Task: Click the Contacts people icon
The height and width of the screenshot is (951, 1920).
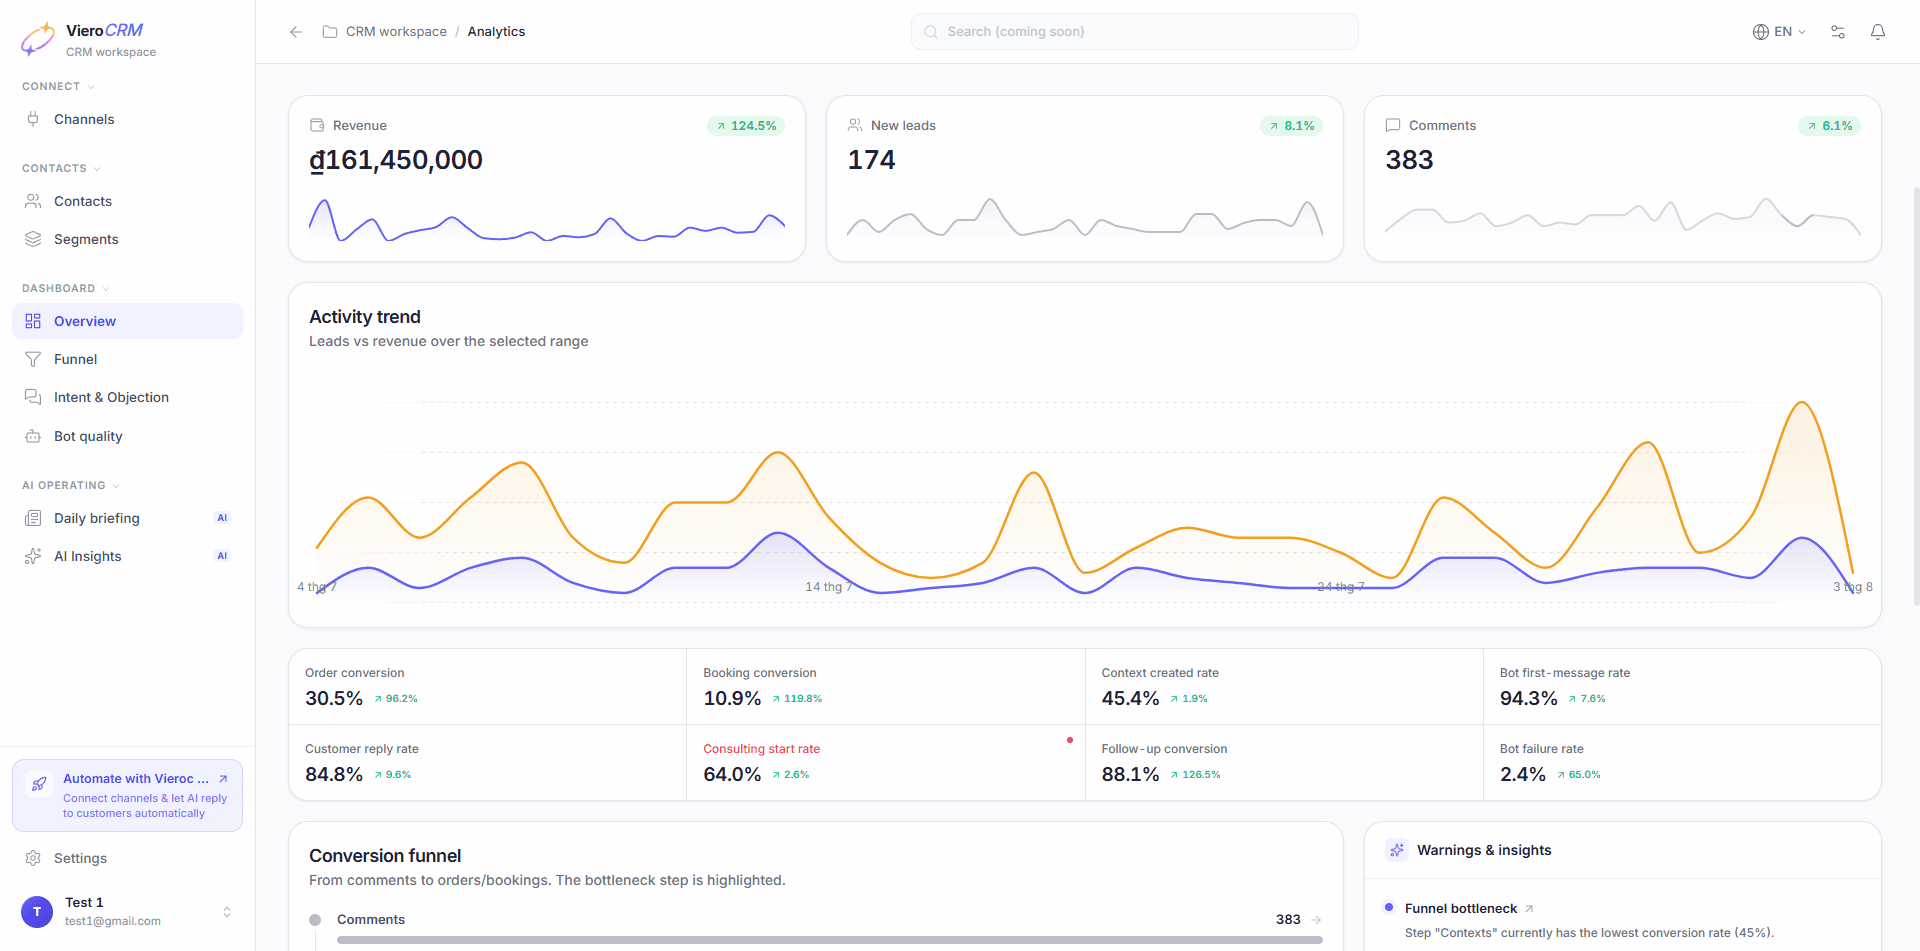Action: [x=33, y=201]
